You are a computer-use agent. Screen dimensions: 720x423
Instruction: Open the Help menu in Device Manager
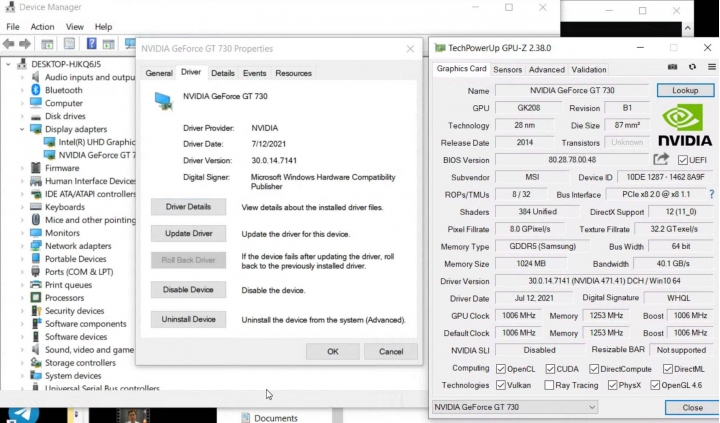103,27
